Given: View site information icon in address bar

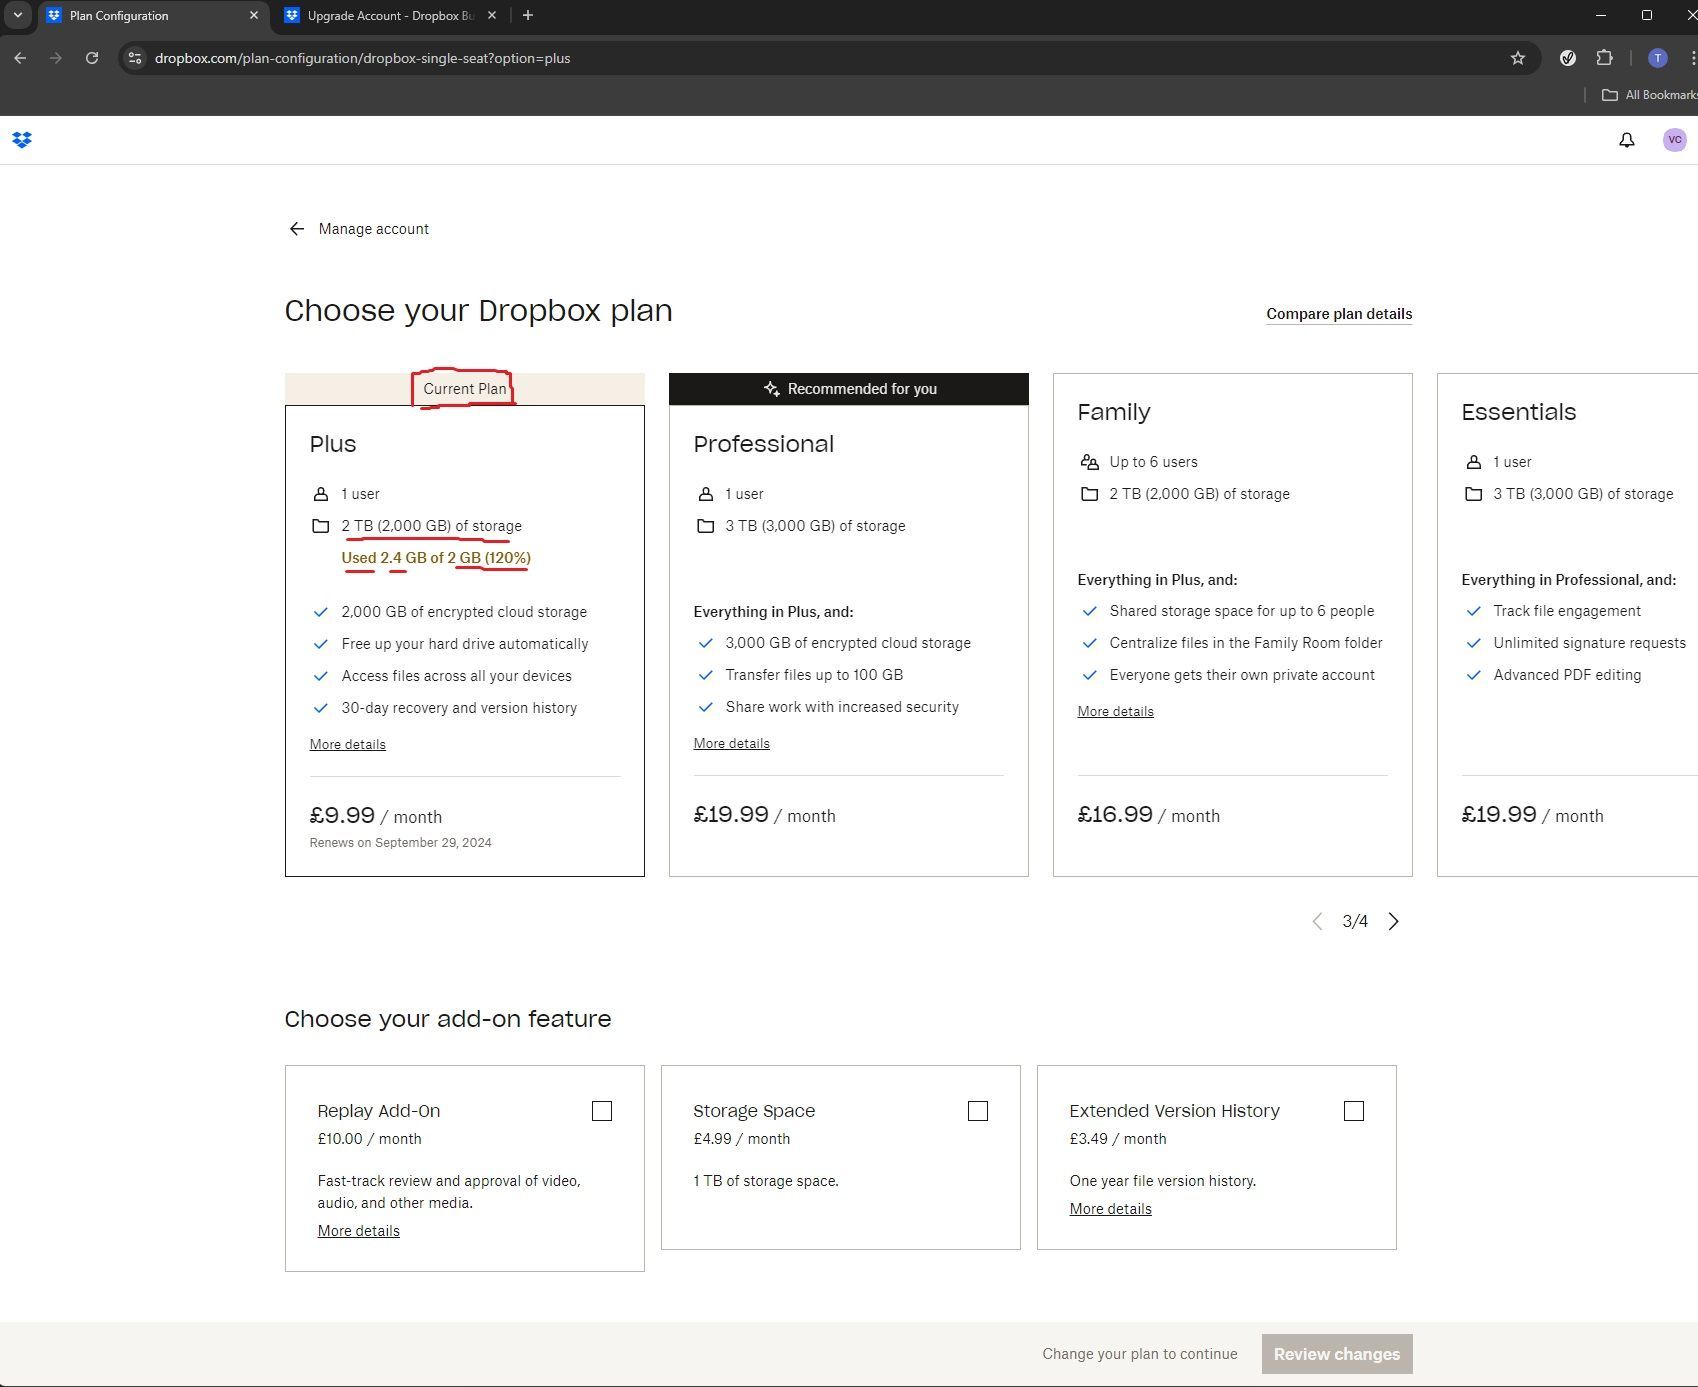Looking at the screenshot, I should point(136,58).
